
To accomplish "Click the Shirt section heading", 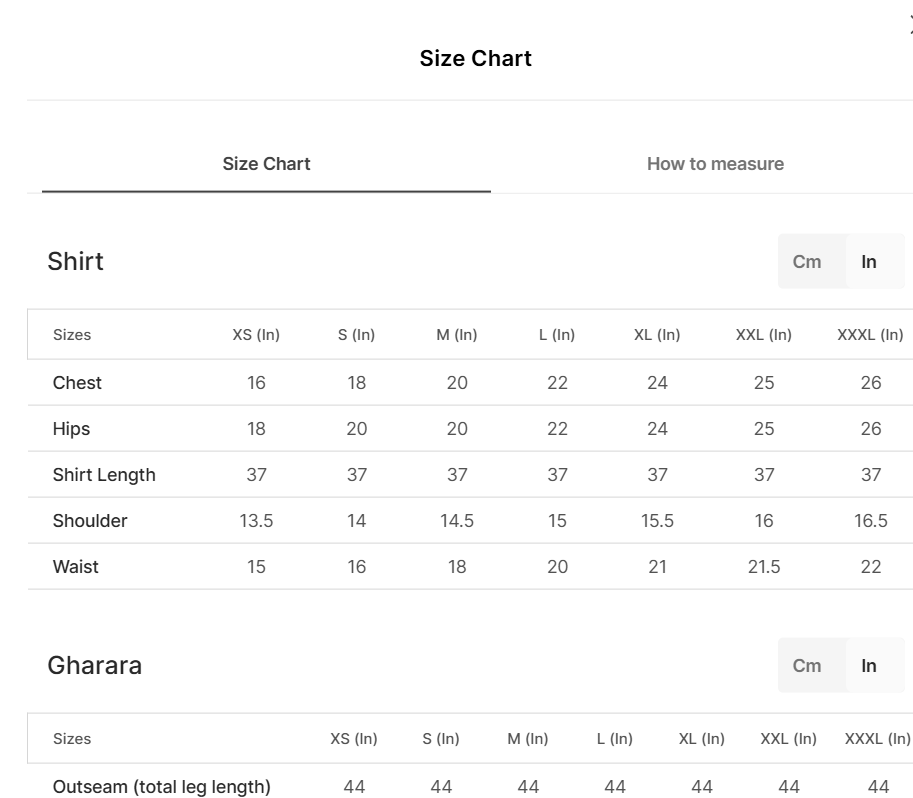I will click(x=76, y=262).
